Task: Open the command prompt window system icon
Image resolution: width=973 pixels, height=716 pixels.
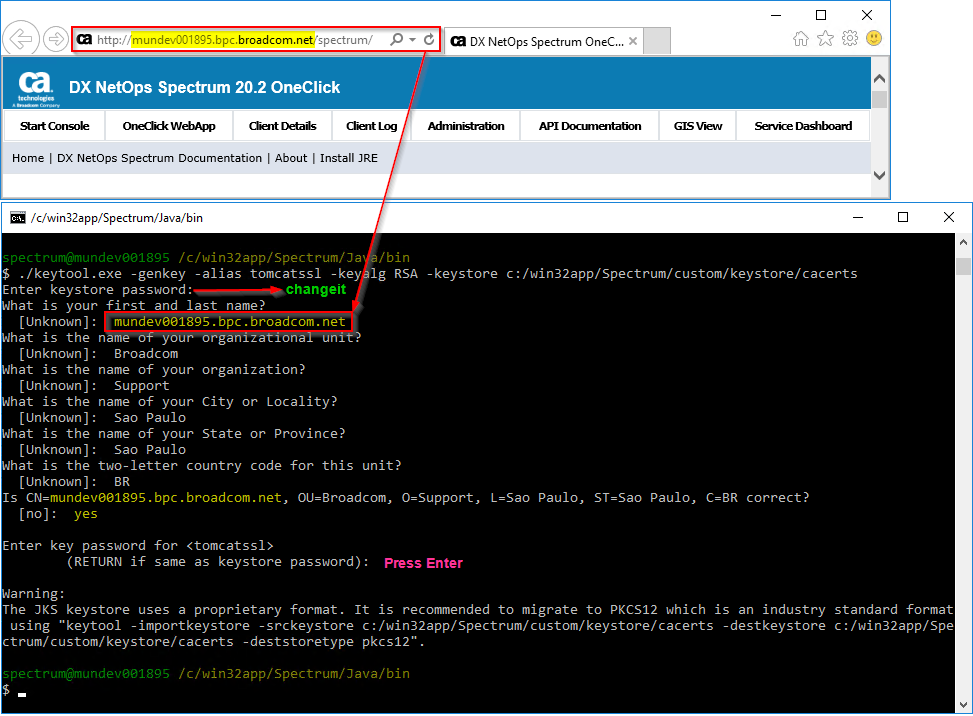Action: (17, 217)
